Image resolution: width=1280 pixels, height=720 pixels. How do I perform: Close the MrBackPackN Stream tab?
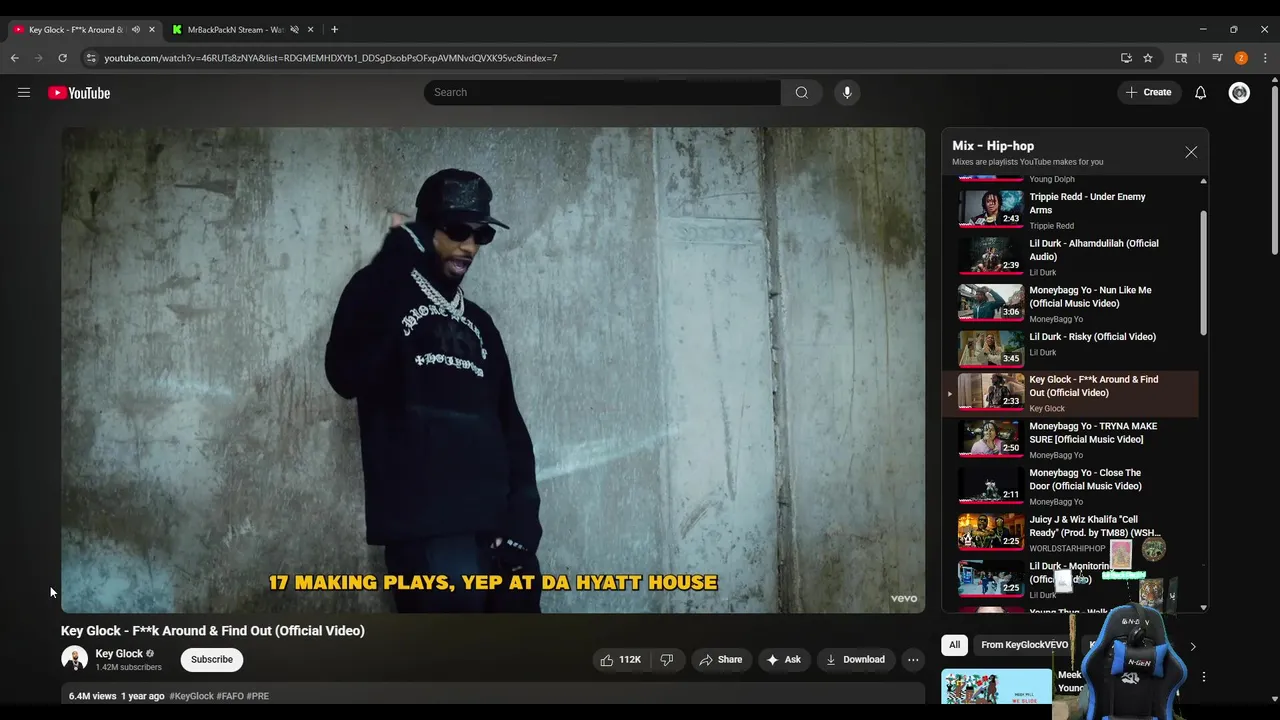pos(311,29)
